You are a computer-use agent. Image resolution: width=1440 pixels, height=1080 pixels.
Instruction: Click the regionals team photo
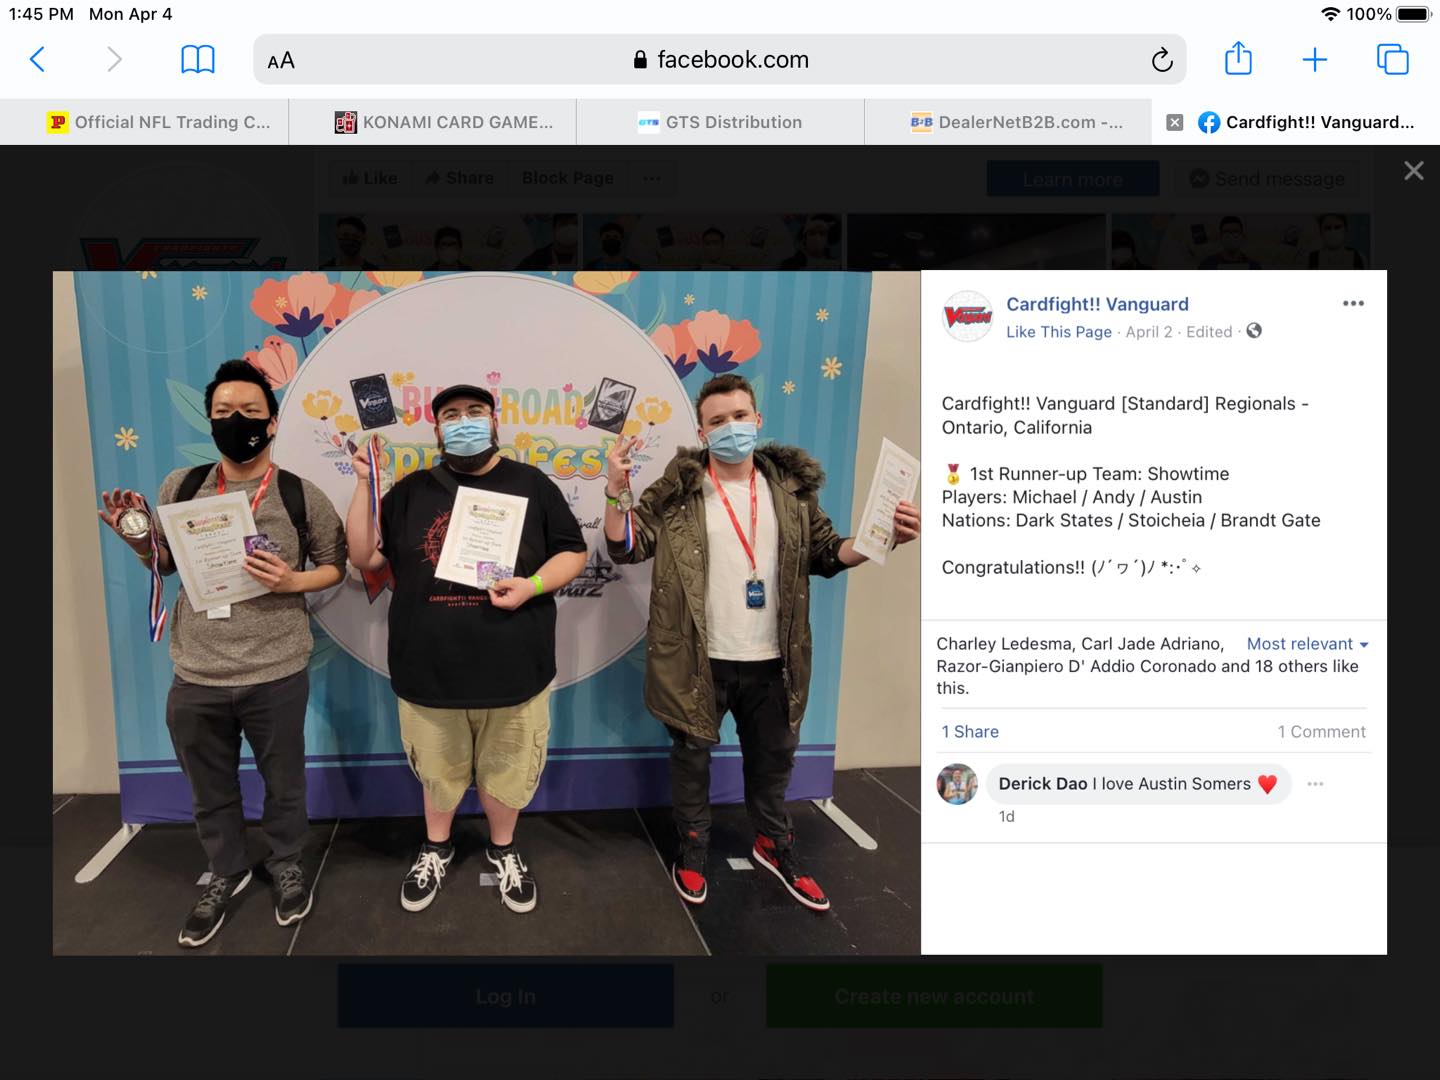pyautogui.click(x=487, y=613)
